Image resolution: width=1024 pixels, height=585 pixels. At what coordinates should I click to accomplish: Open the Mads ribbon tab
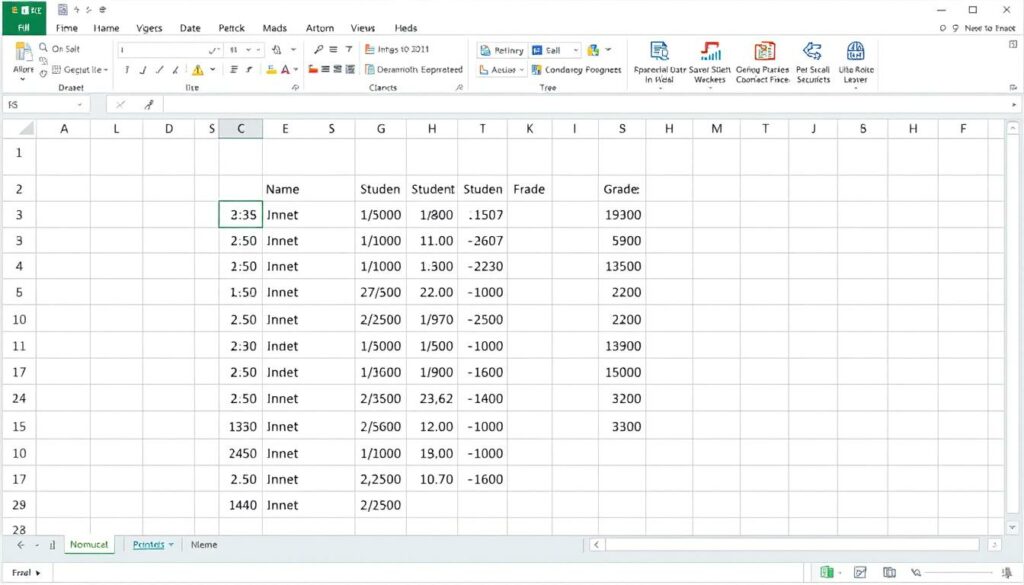(274, 28)
